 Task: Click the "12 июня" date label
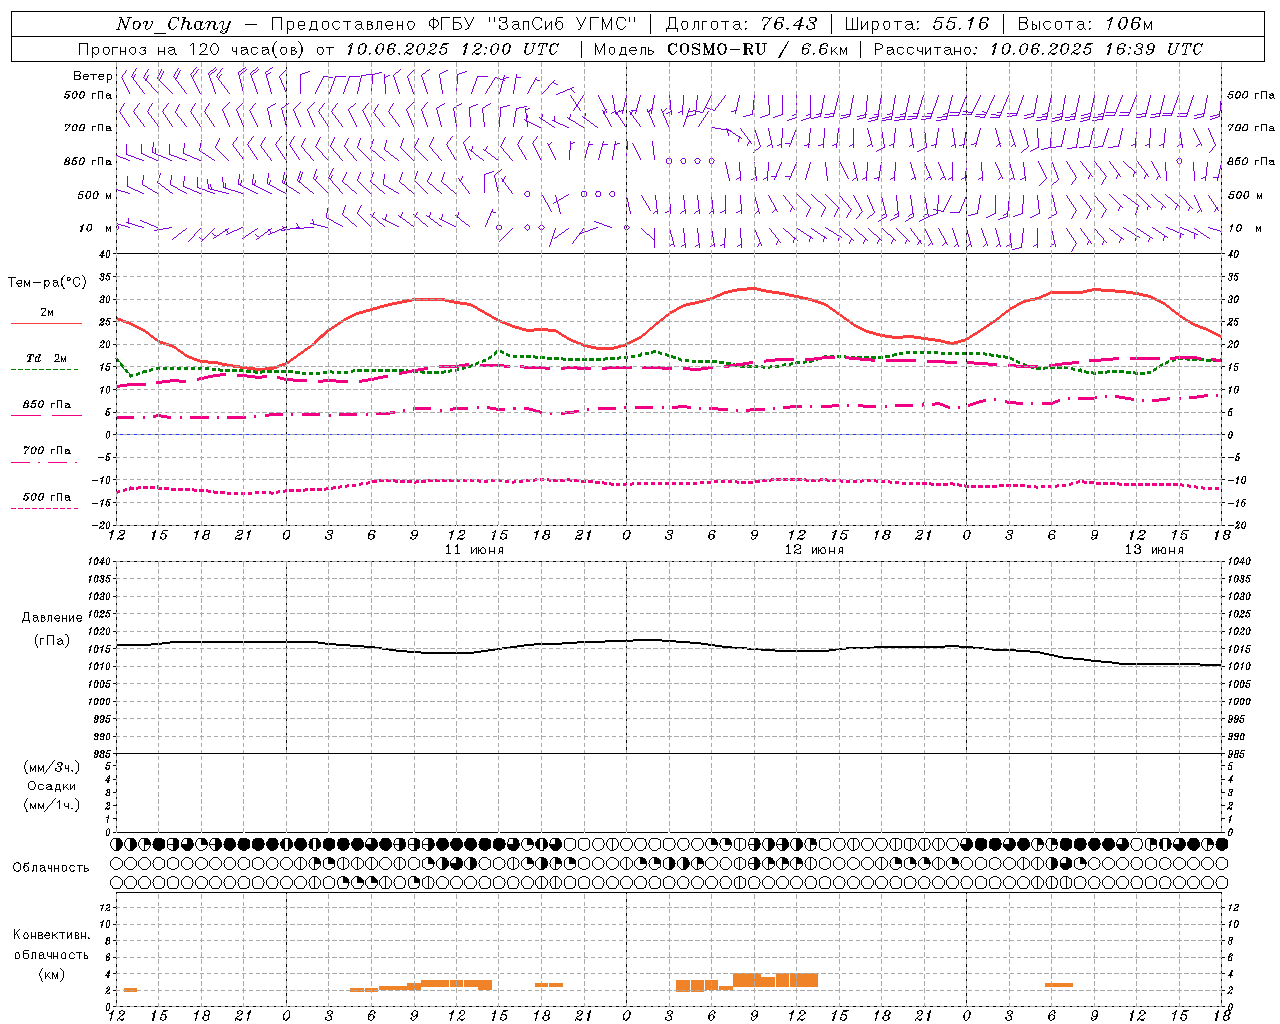tap(814, 550)
